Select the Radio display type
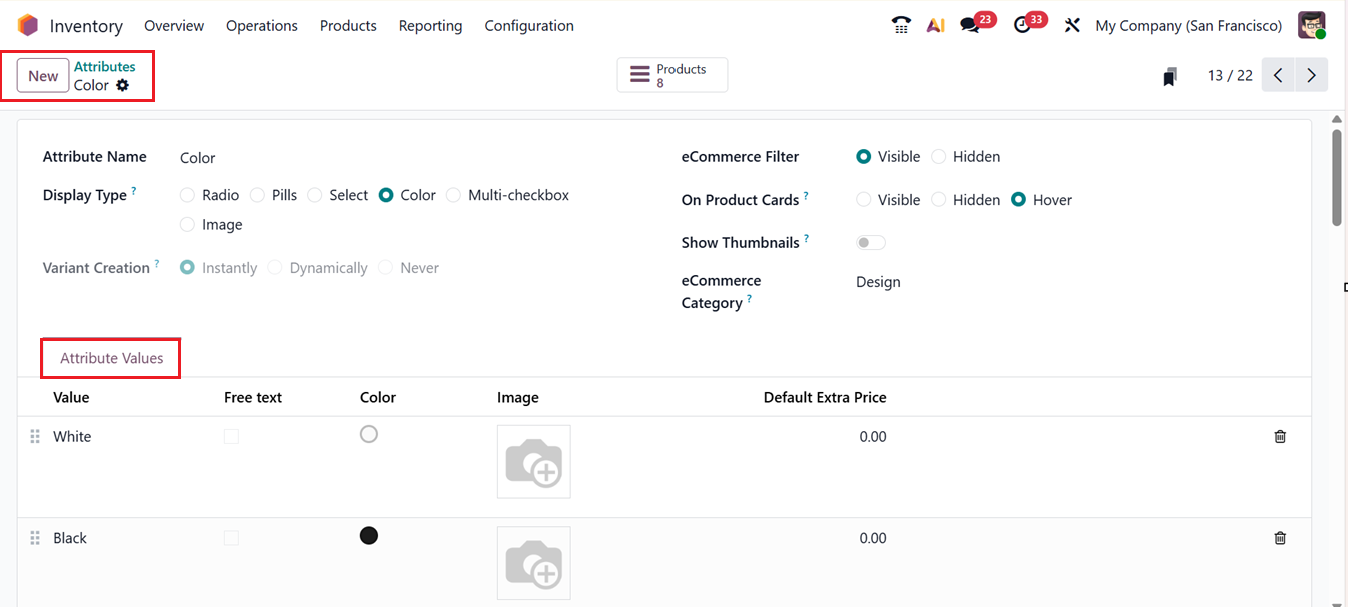Viewport: 1348px width, 607px height. click(187, 195)
